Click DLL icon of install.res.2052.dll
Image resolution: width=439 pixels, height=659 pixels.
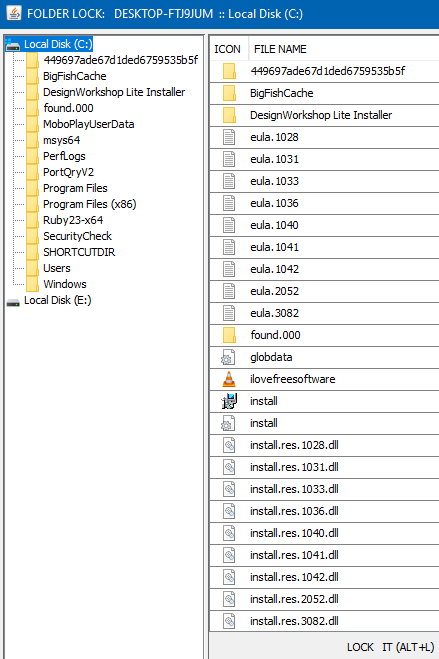[229, 599]
